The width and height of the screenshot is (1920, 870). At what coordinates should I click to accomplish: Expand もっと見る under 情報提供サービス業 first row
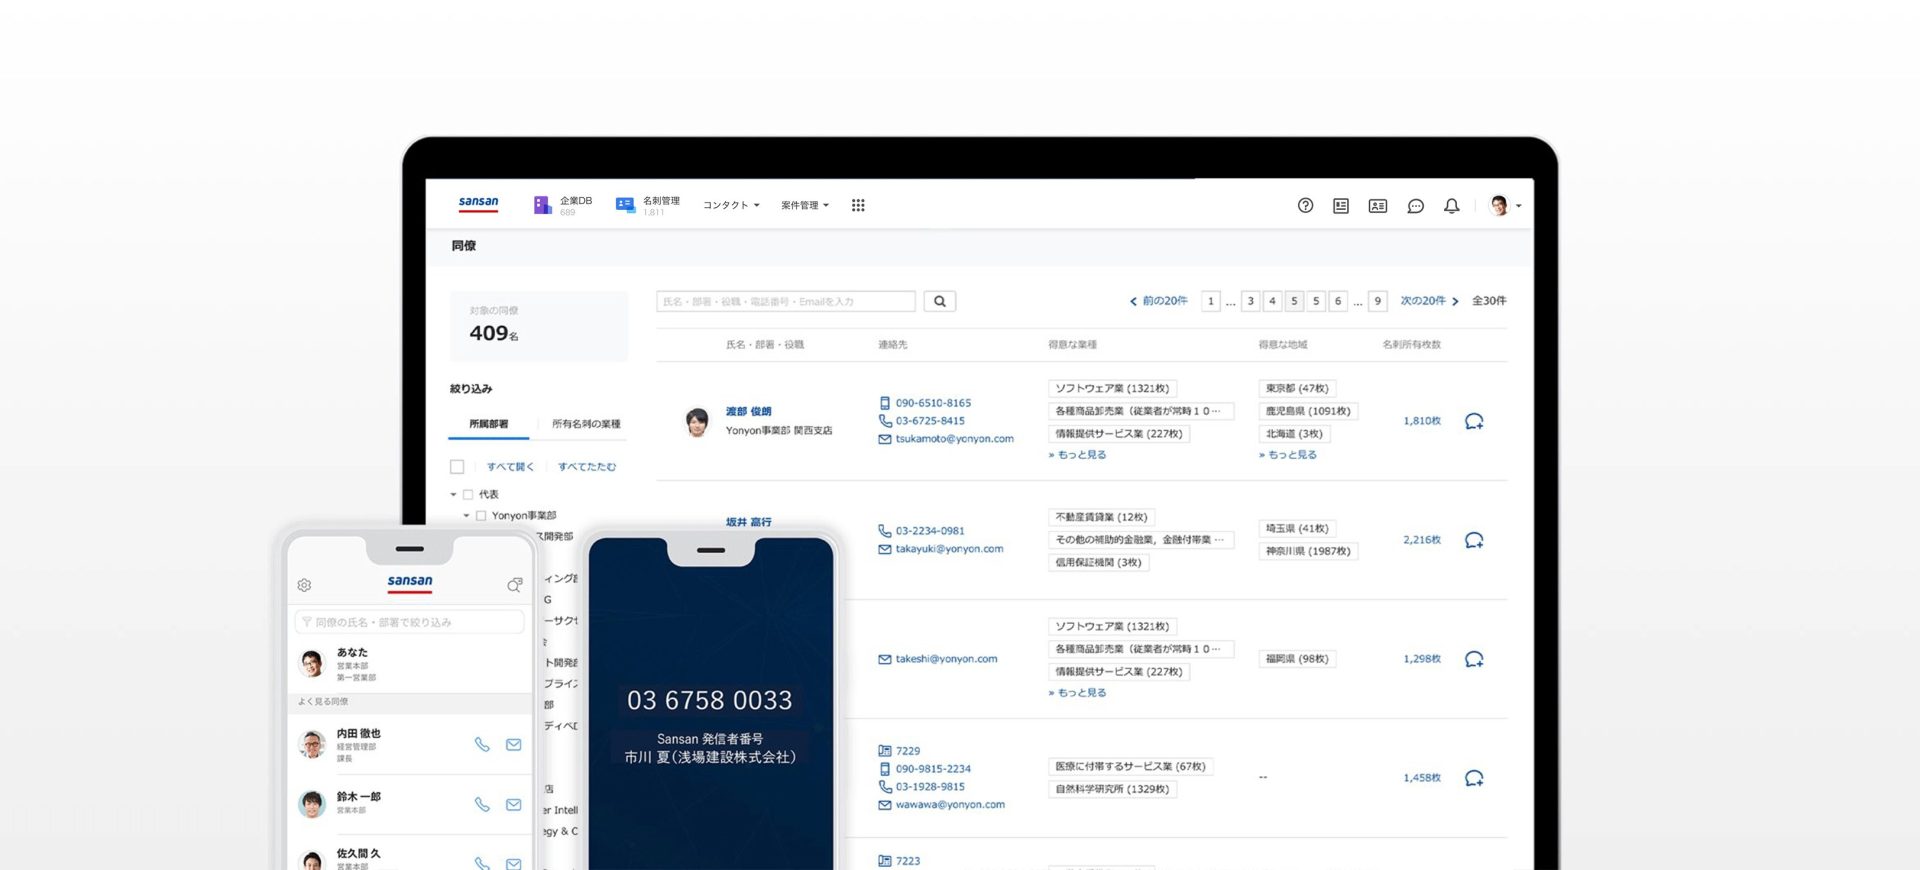coord(1077,455)
